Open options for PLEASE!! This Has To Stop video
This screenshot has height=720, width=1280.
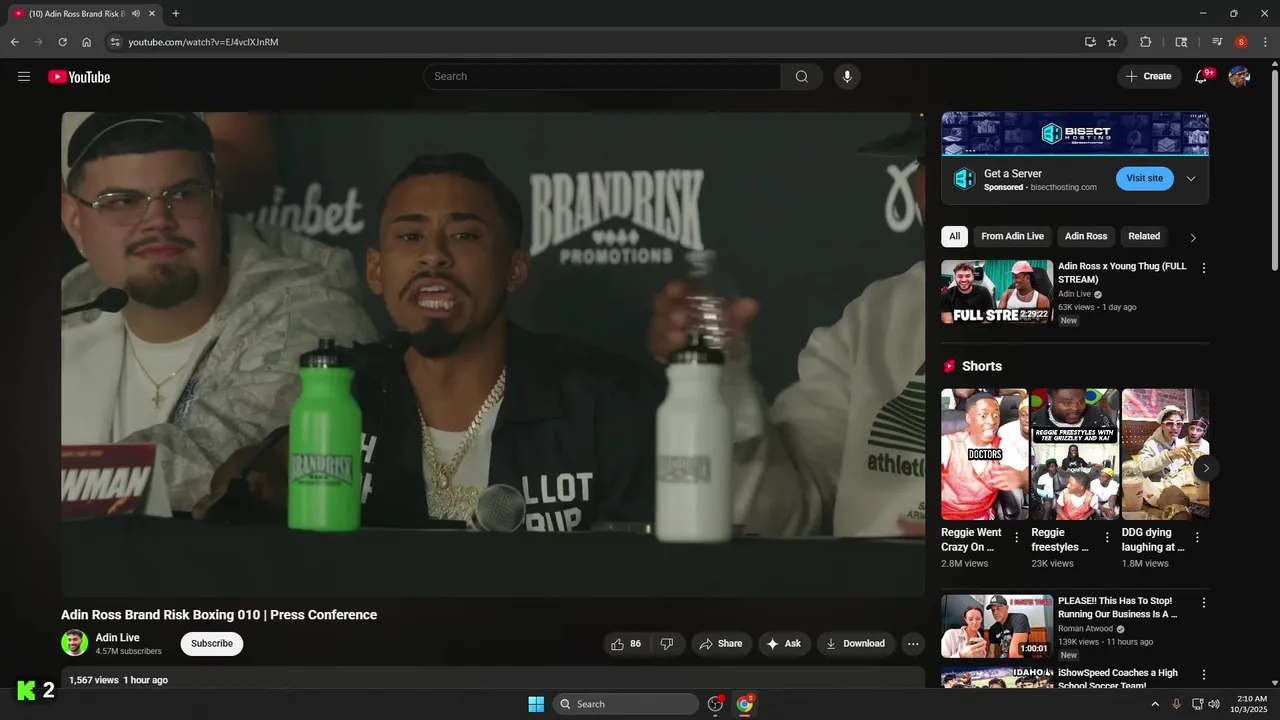point(1204,603)
